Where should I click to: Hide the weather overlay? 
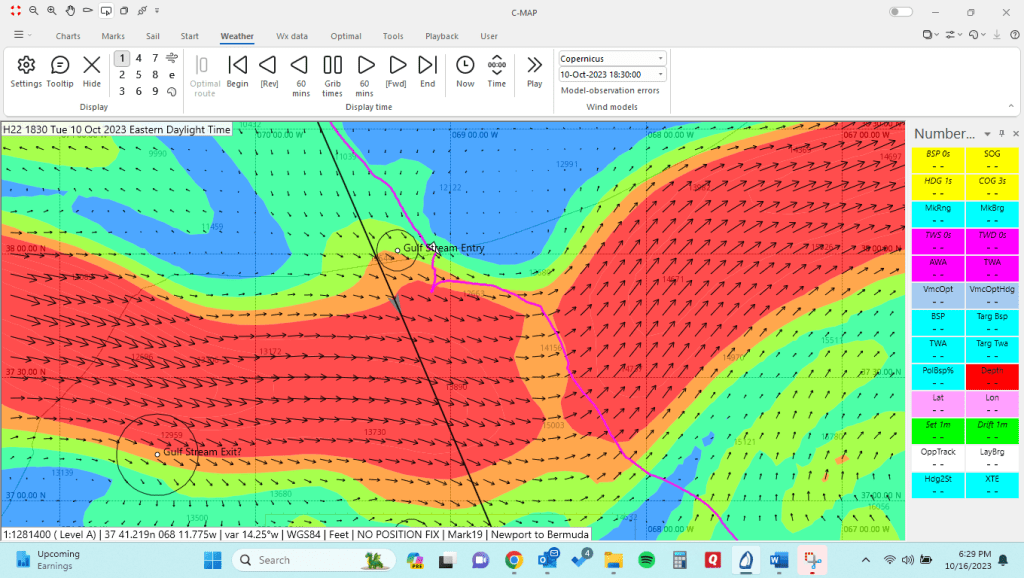[92, 71]
